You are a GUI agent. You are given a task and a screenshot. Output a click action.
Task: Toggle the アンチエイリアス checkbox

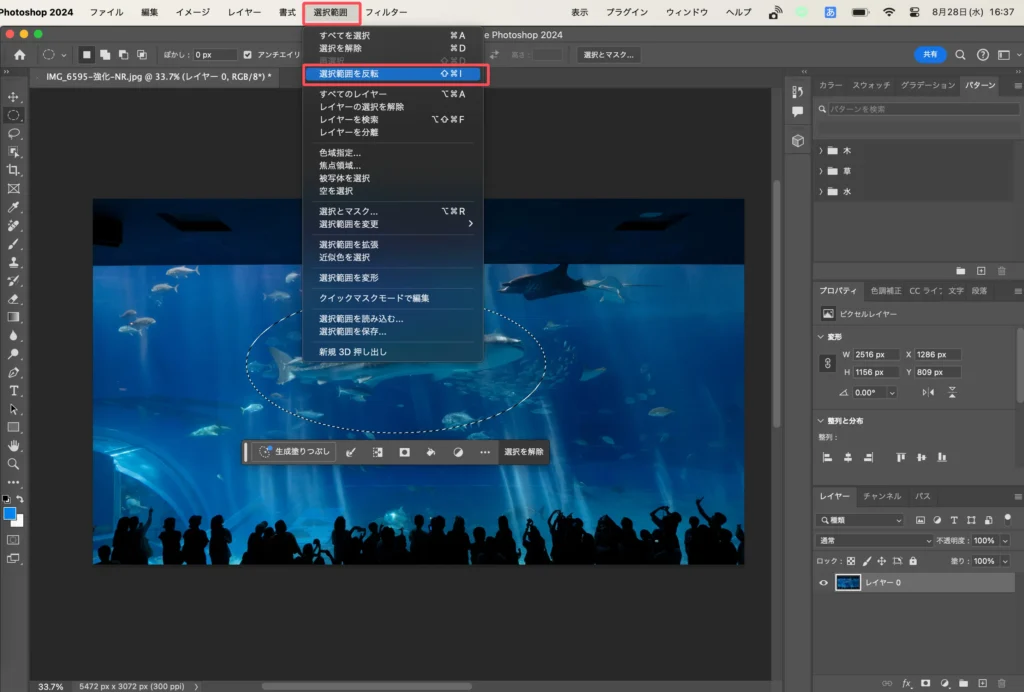click(x=249, y=54)
